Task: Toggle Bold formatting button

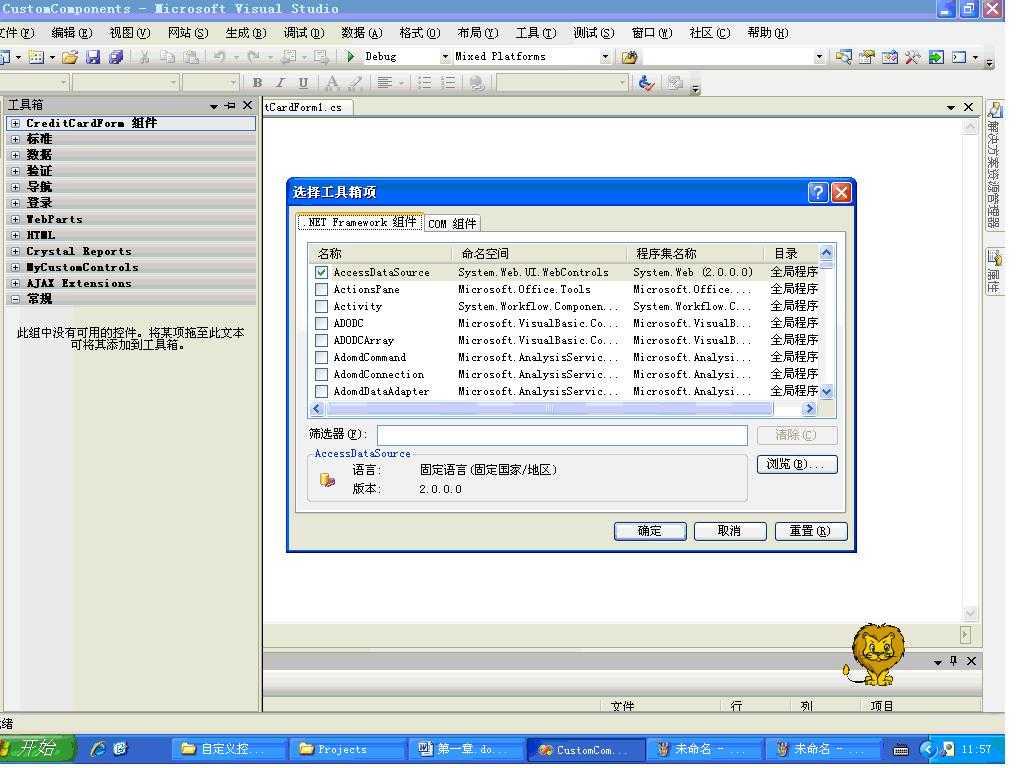Action: click(257, 83)
